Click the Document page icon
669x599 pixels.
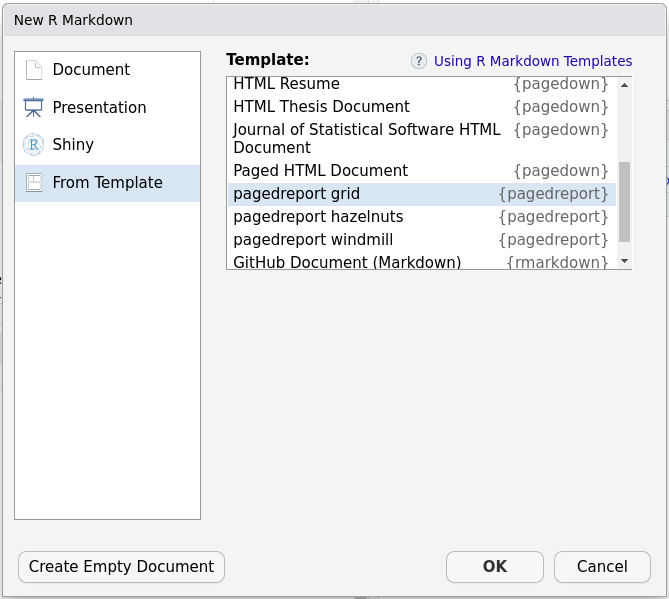click(33, 70)
